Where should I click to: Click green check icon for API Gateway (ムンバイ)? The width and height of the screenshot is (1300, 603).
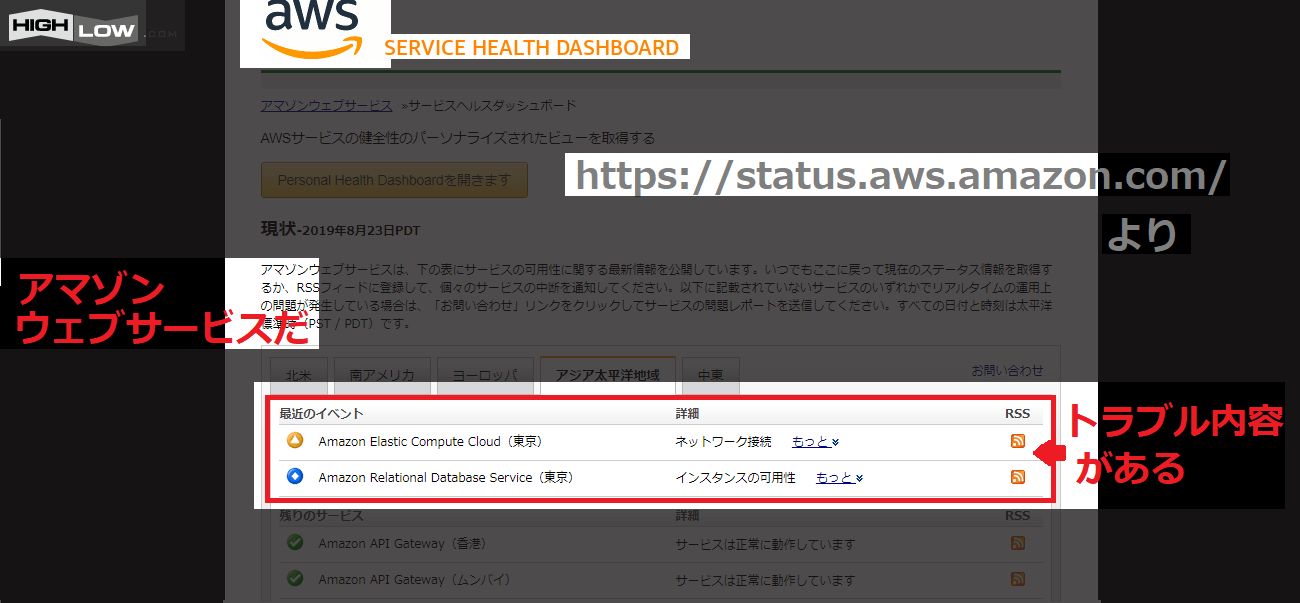click(x=295, y=579)
